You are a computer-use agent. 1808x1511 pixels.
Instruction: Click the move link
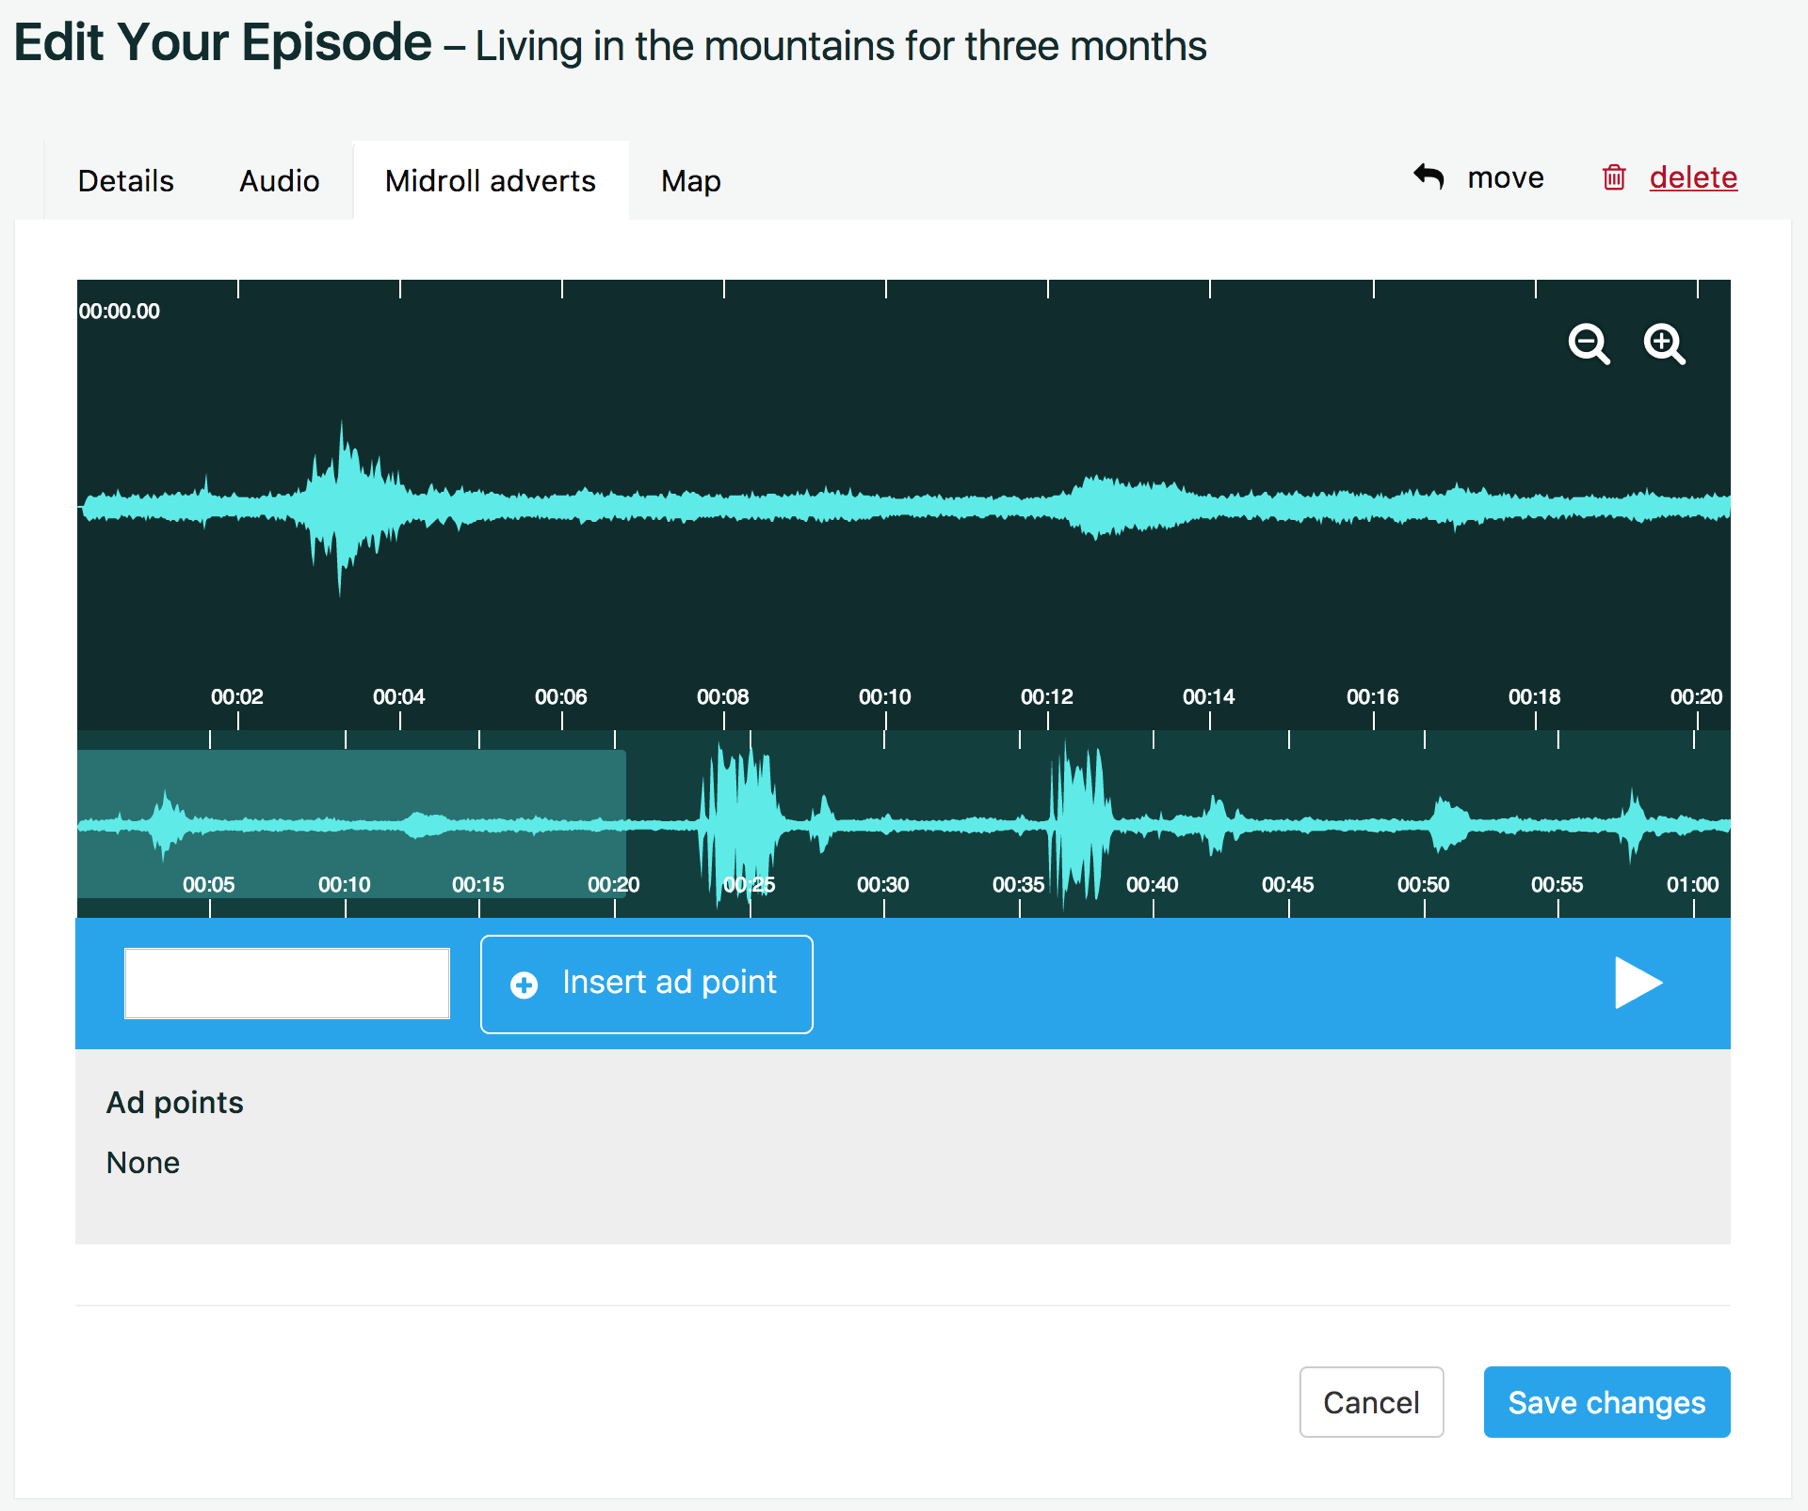[x=1505, y=178]
